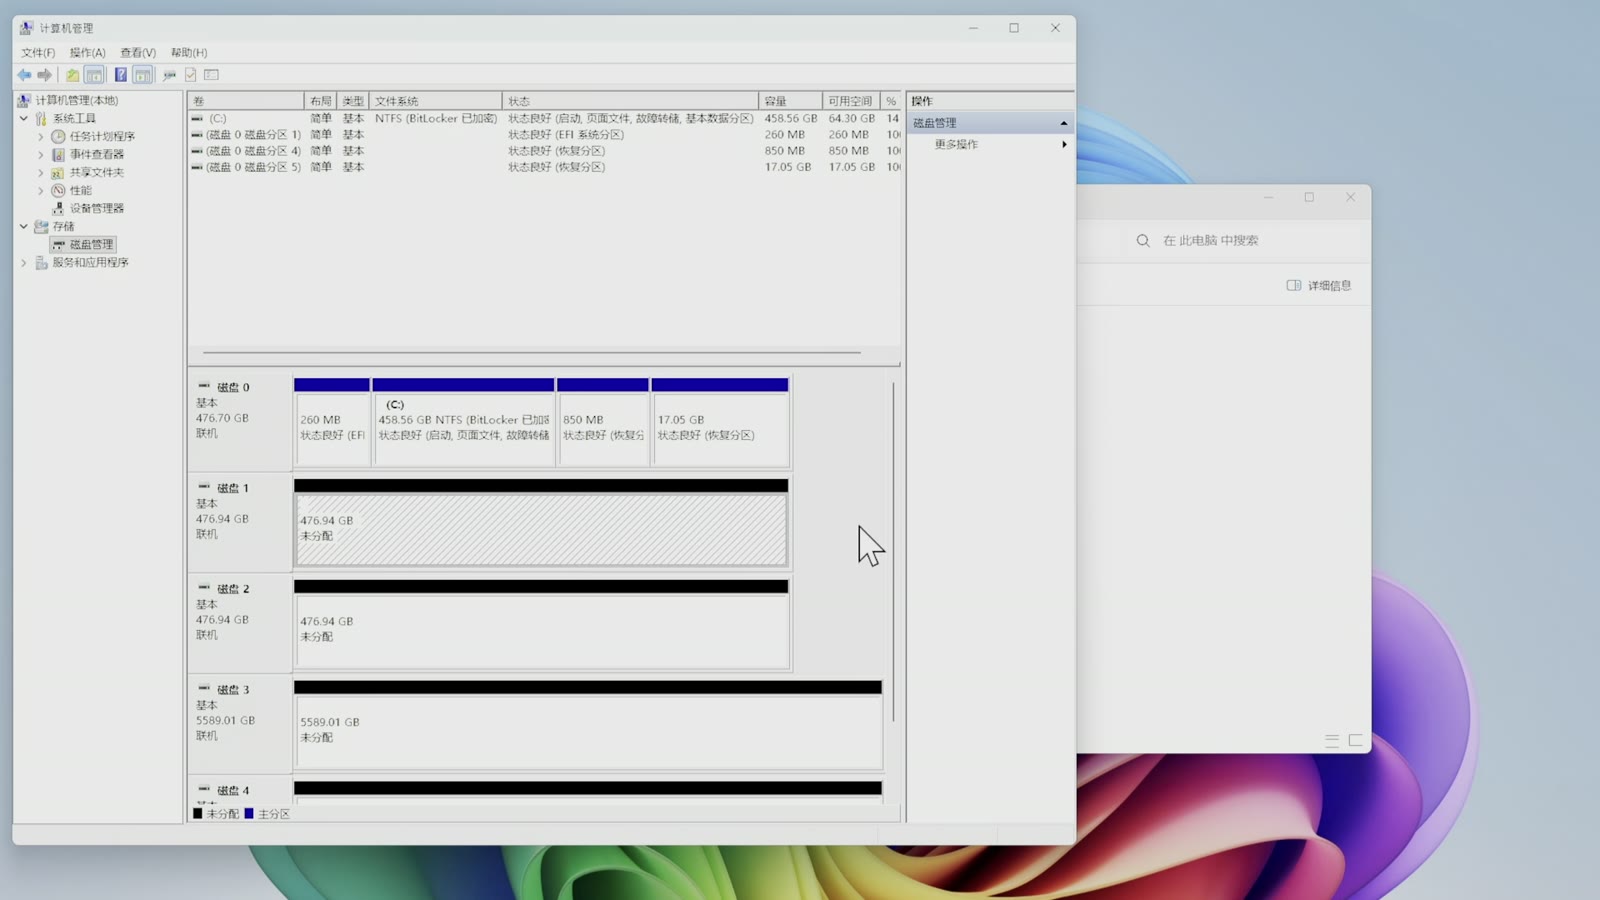This screenshot has height=900, width=1600.
Task: Click 更多操作 in the actions pane
Action: point(956,144)
